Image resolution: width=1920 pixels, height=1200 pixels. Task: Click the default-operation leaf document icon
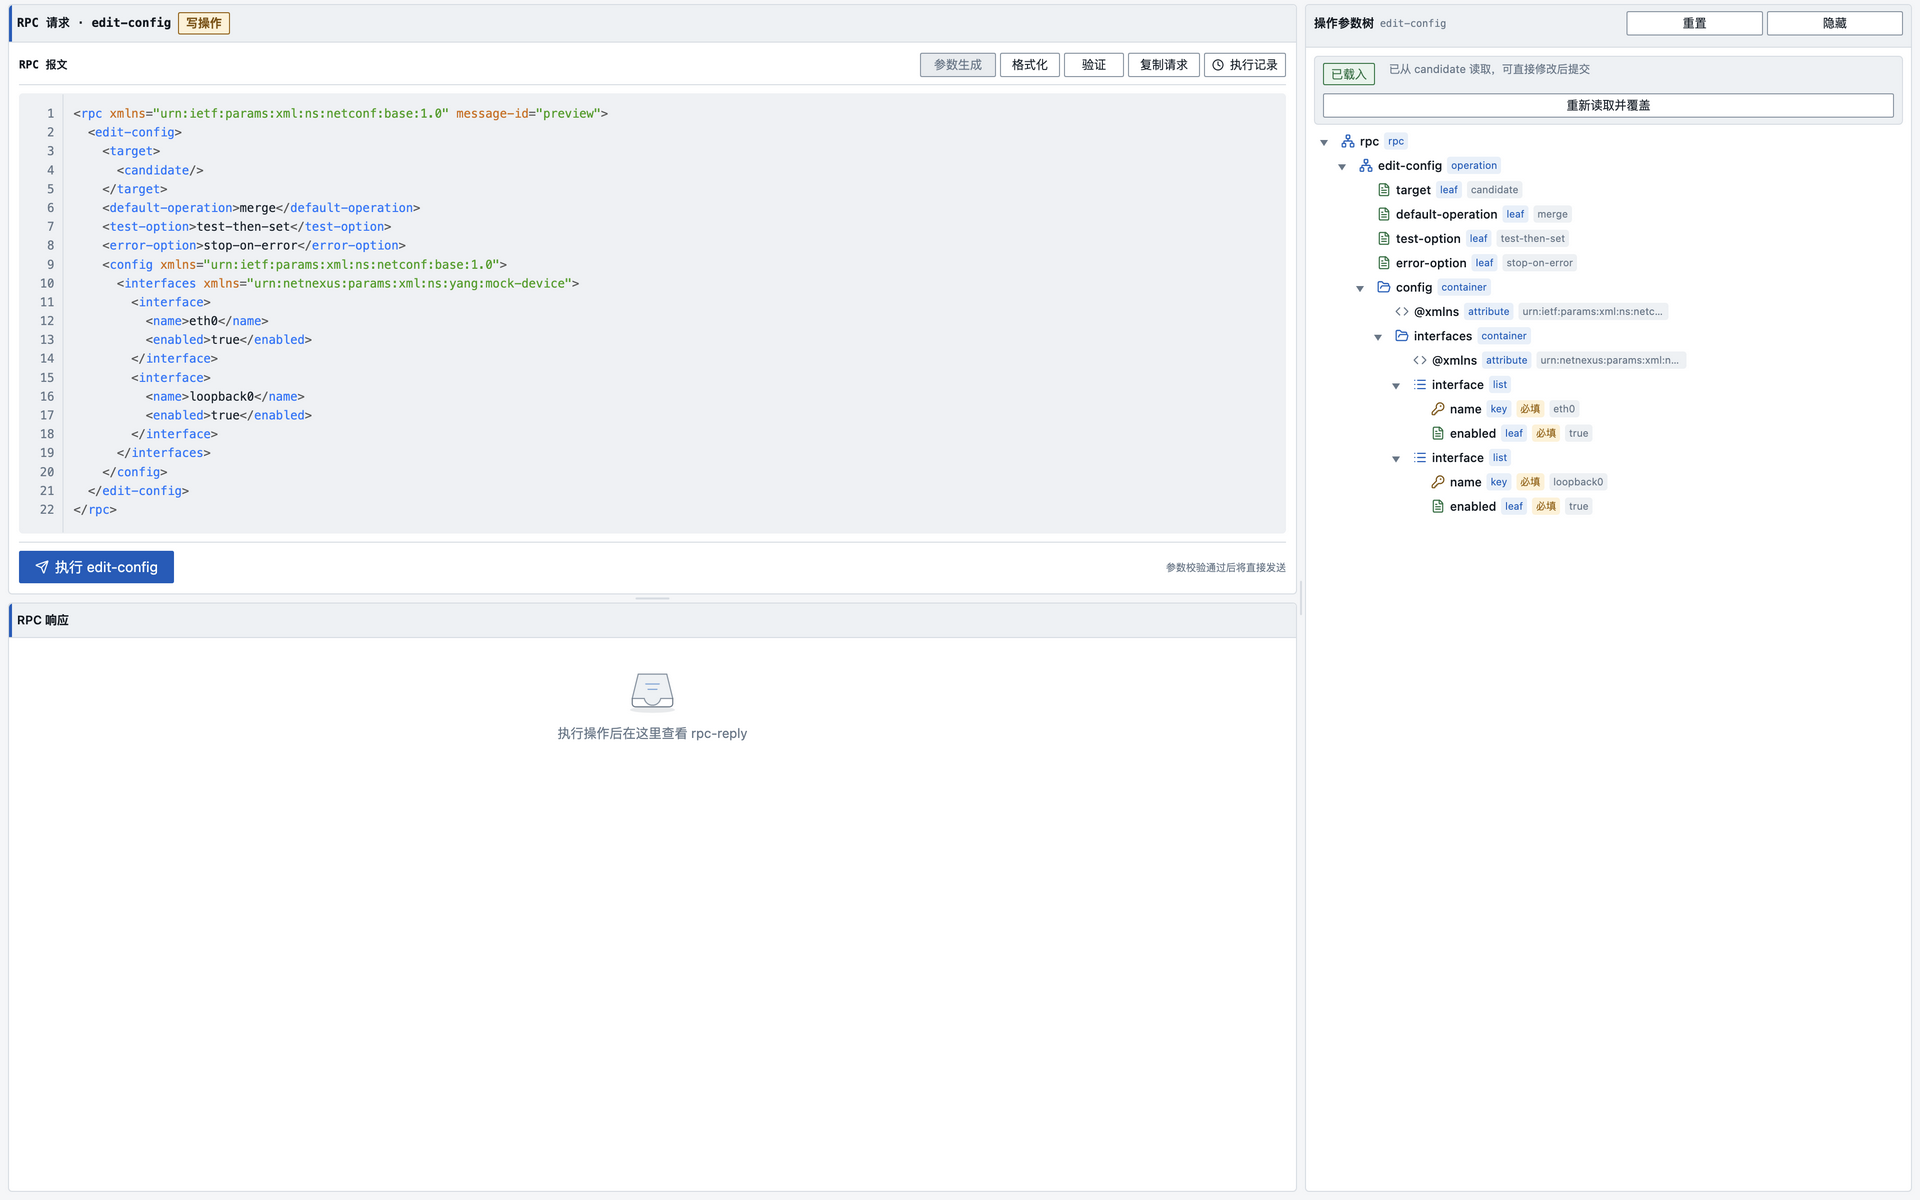[1384, 214]
